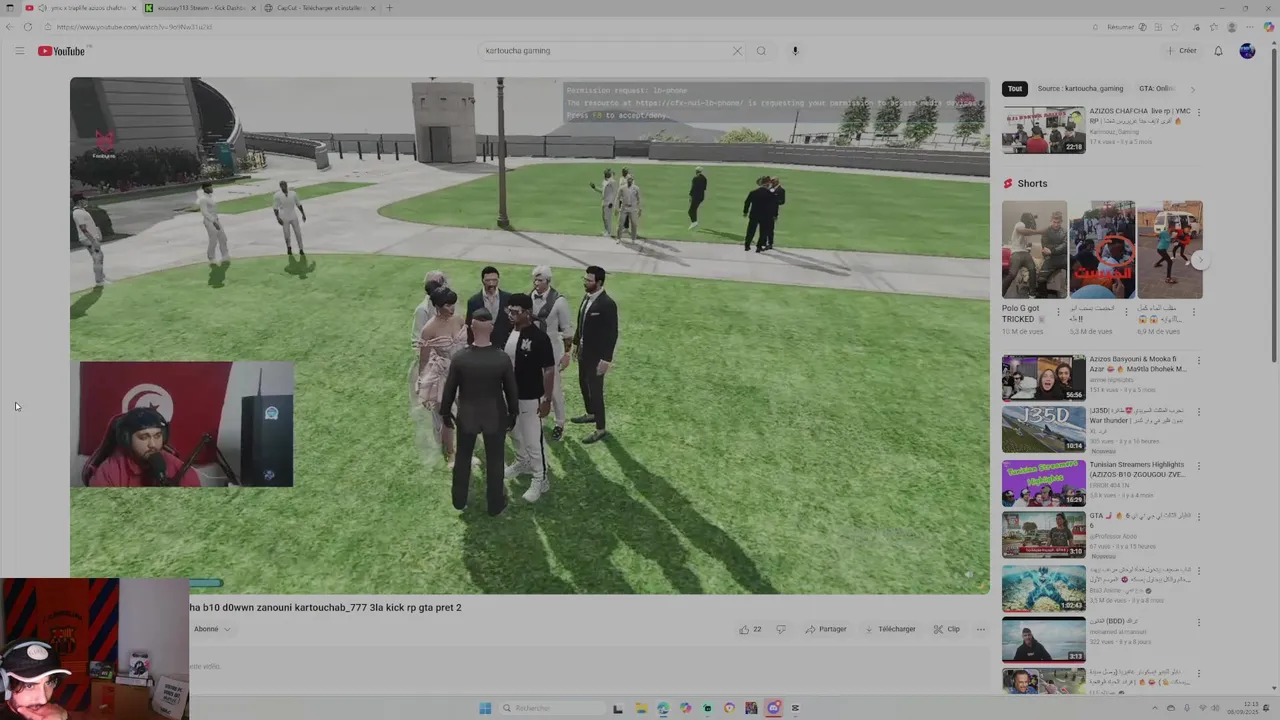The height and width of the screenshot is (720, 1280).
Task: Open options for the Polo G got TRICKED short
Action: click(x=1059, y=311)
